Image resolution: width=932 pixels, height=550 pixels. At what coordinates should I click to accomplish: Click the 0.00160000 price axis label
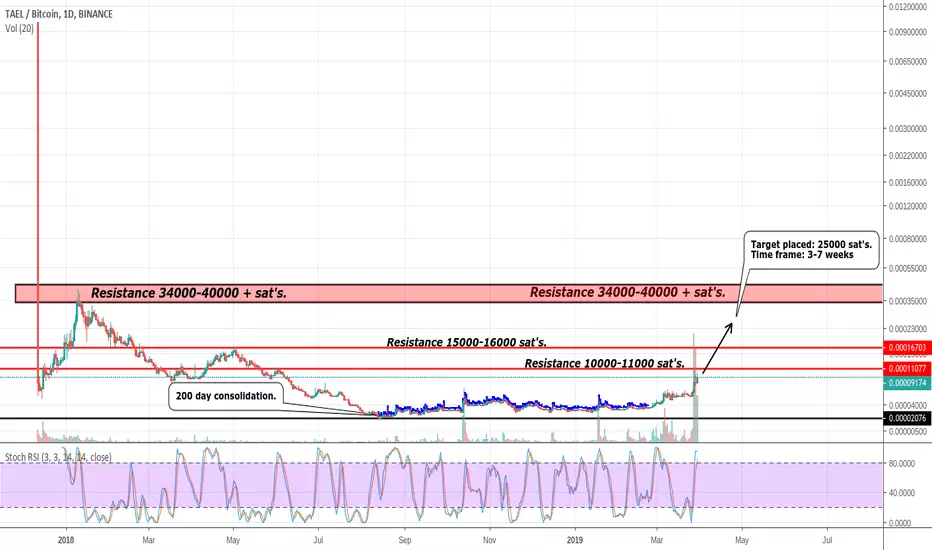click(x=908, y=183)
